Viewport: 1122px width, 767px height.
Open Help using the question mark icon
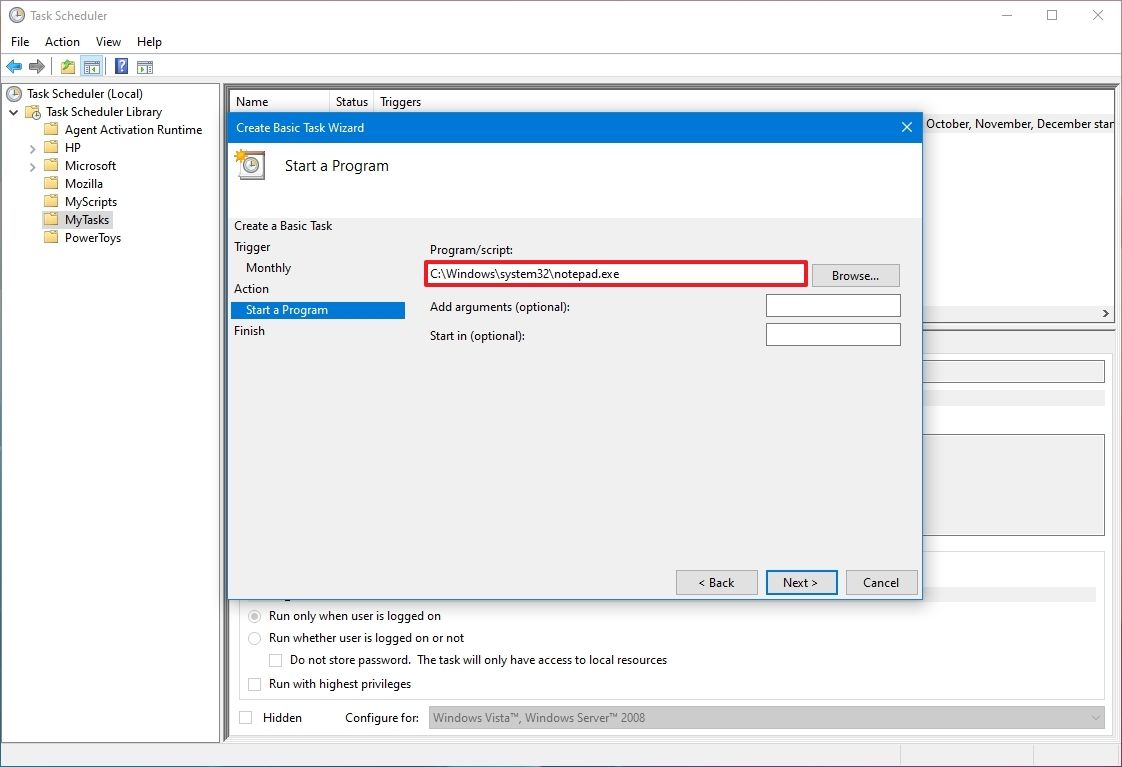click(120, 66)
